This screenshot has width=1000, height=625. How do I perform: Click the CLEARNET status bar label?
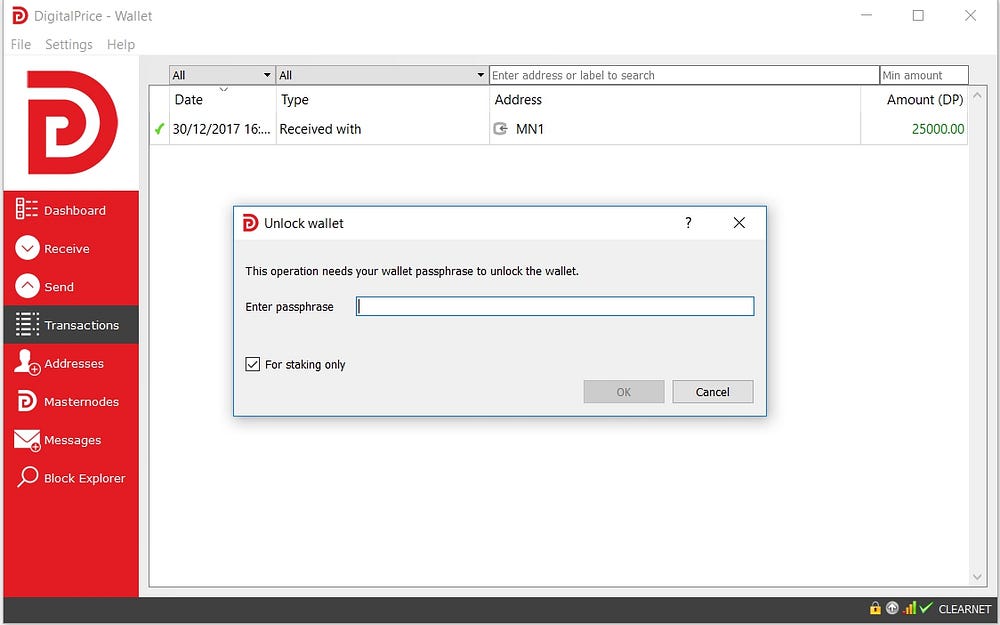point(964,609)
